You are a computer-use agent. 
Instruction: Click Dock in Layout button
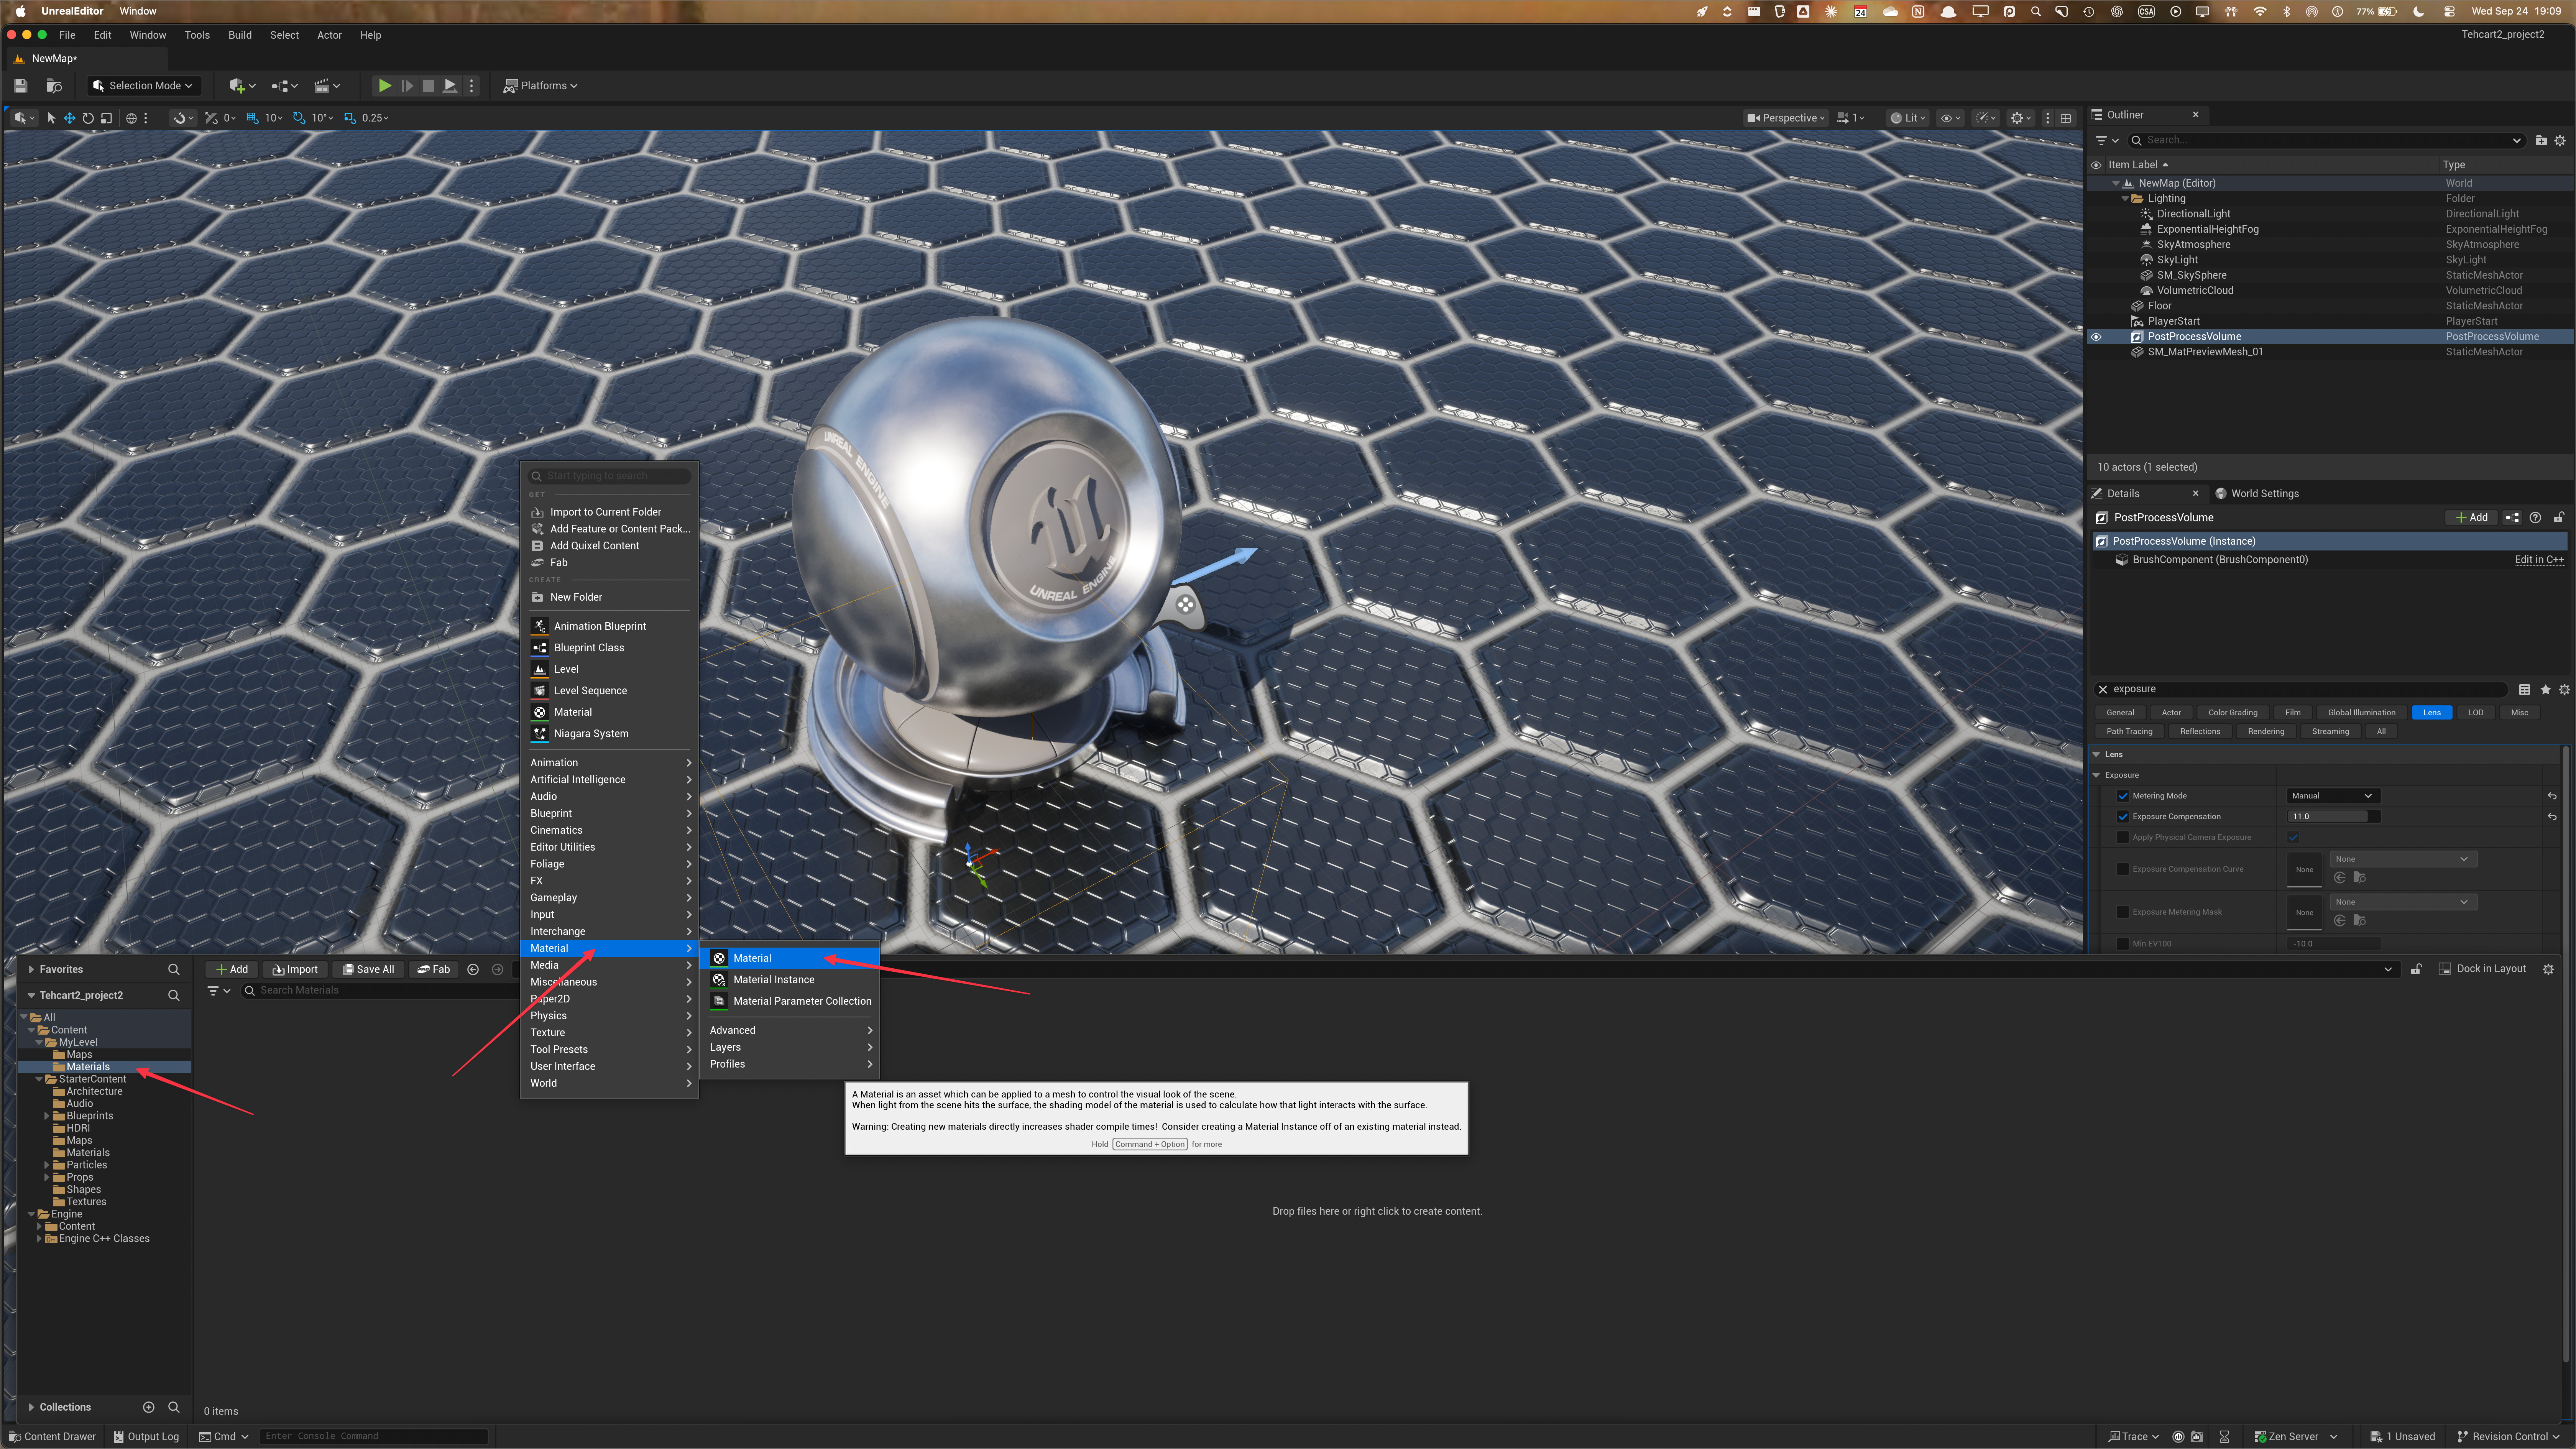2482,970
